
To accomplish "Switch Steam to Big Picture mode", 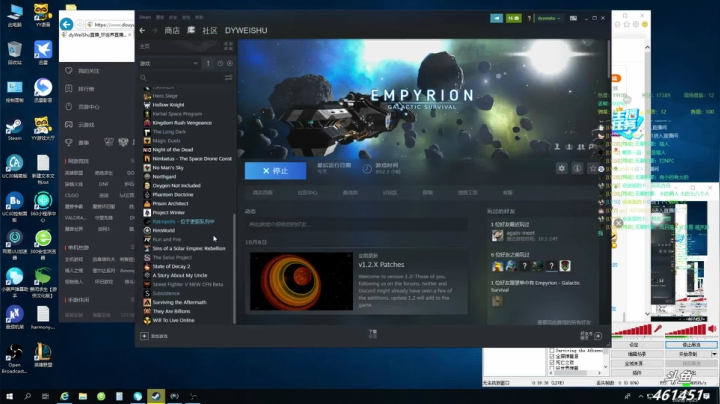I will click(x=574, y=18).
